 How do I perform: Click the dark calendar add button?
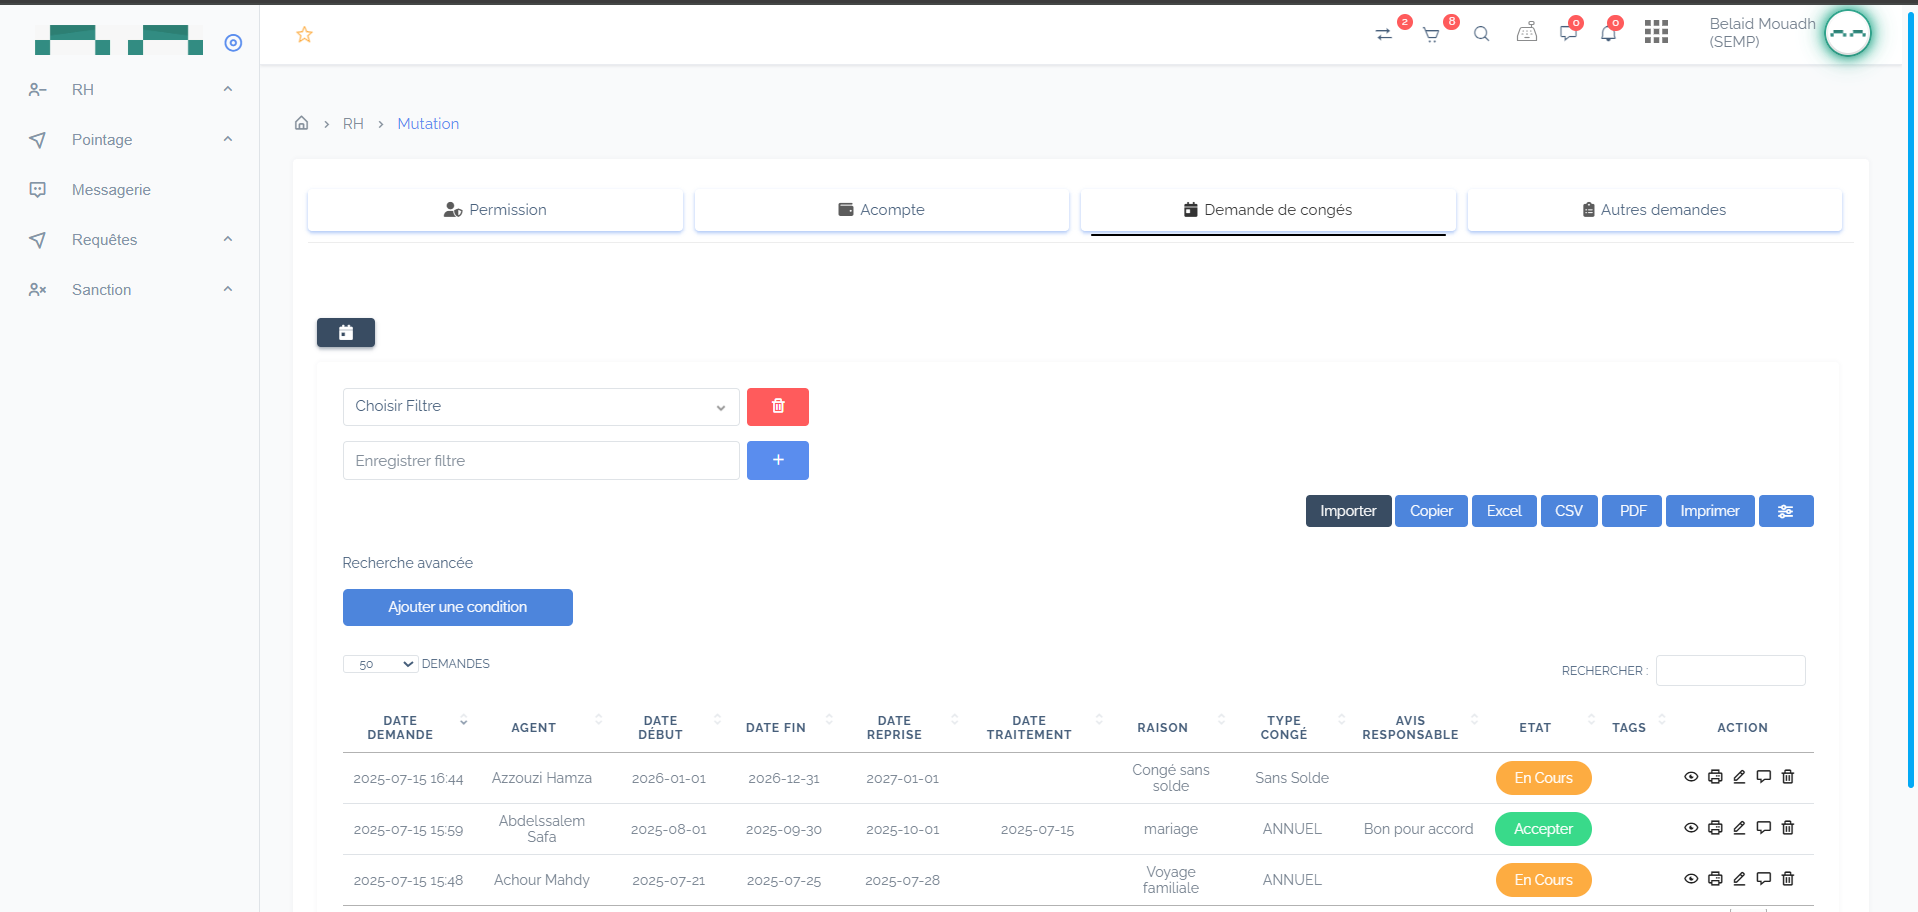coord(346,333)
